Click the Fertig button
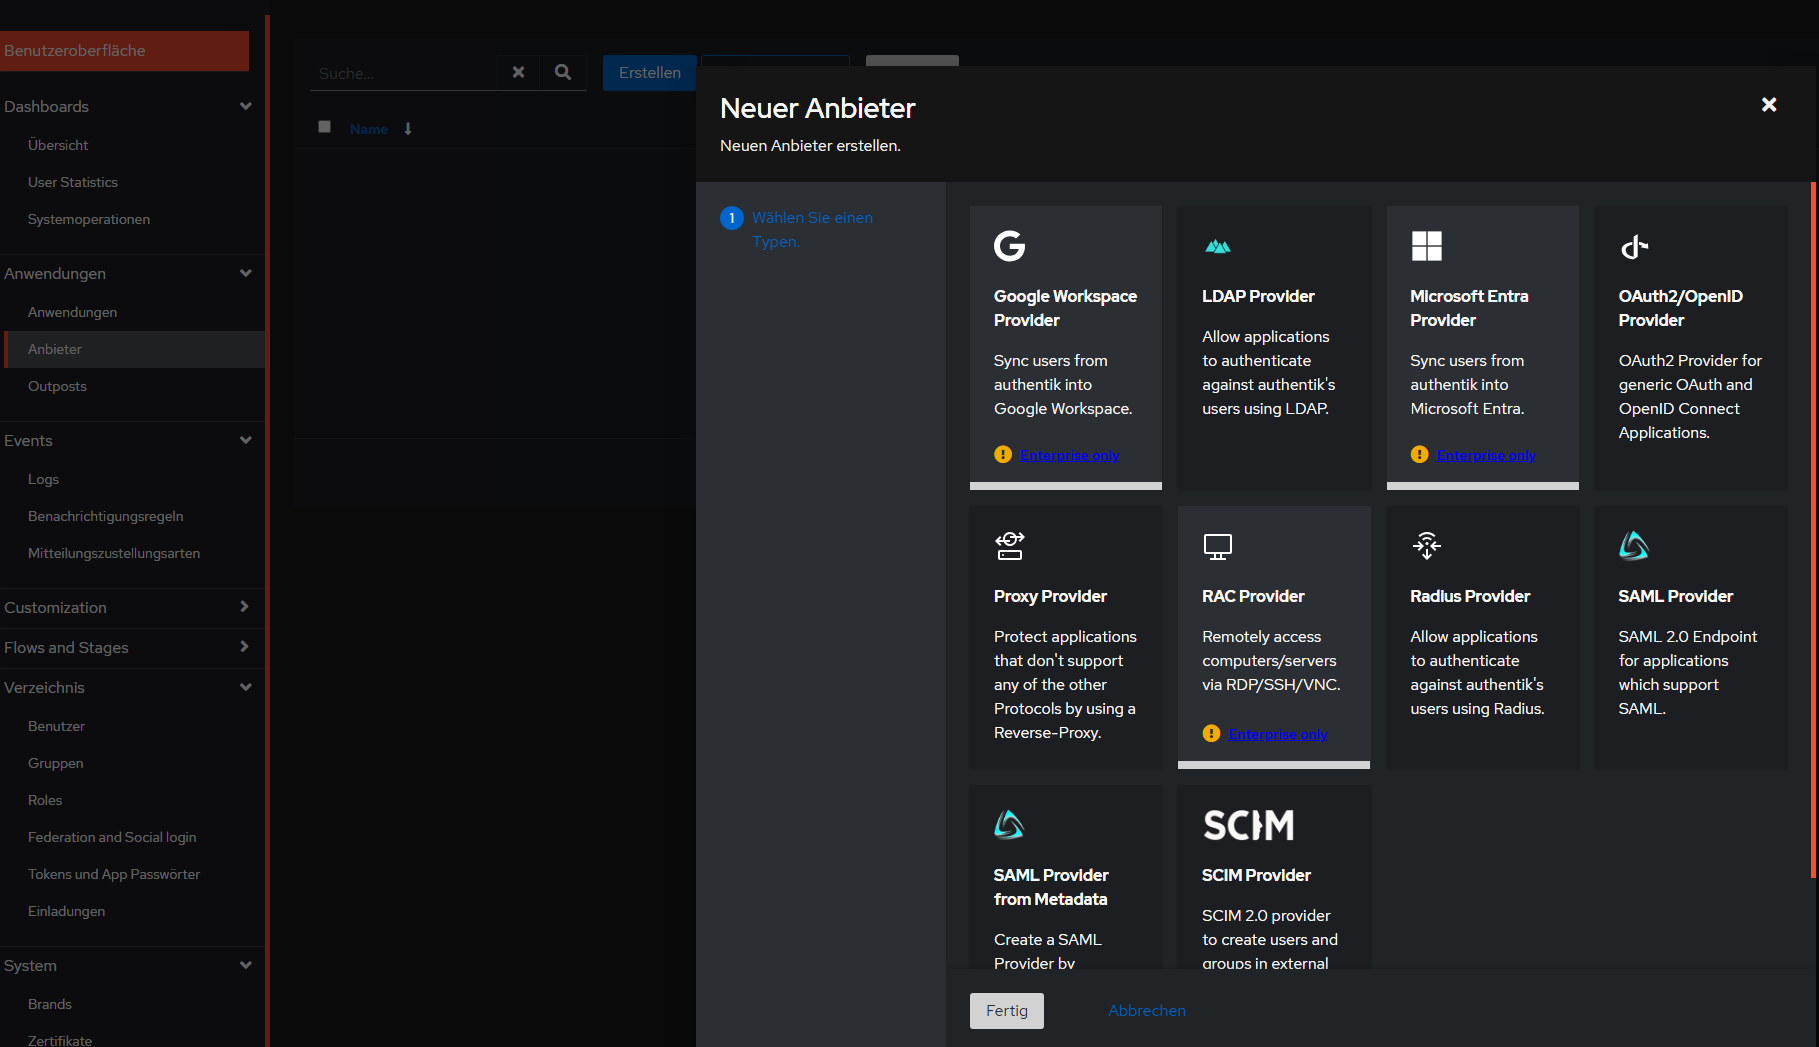1819x1047 pixels. click(x=1007, y=1011)
